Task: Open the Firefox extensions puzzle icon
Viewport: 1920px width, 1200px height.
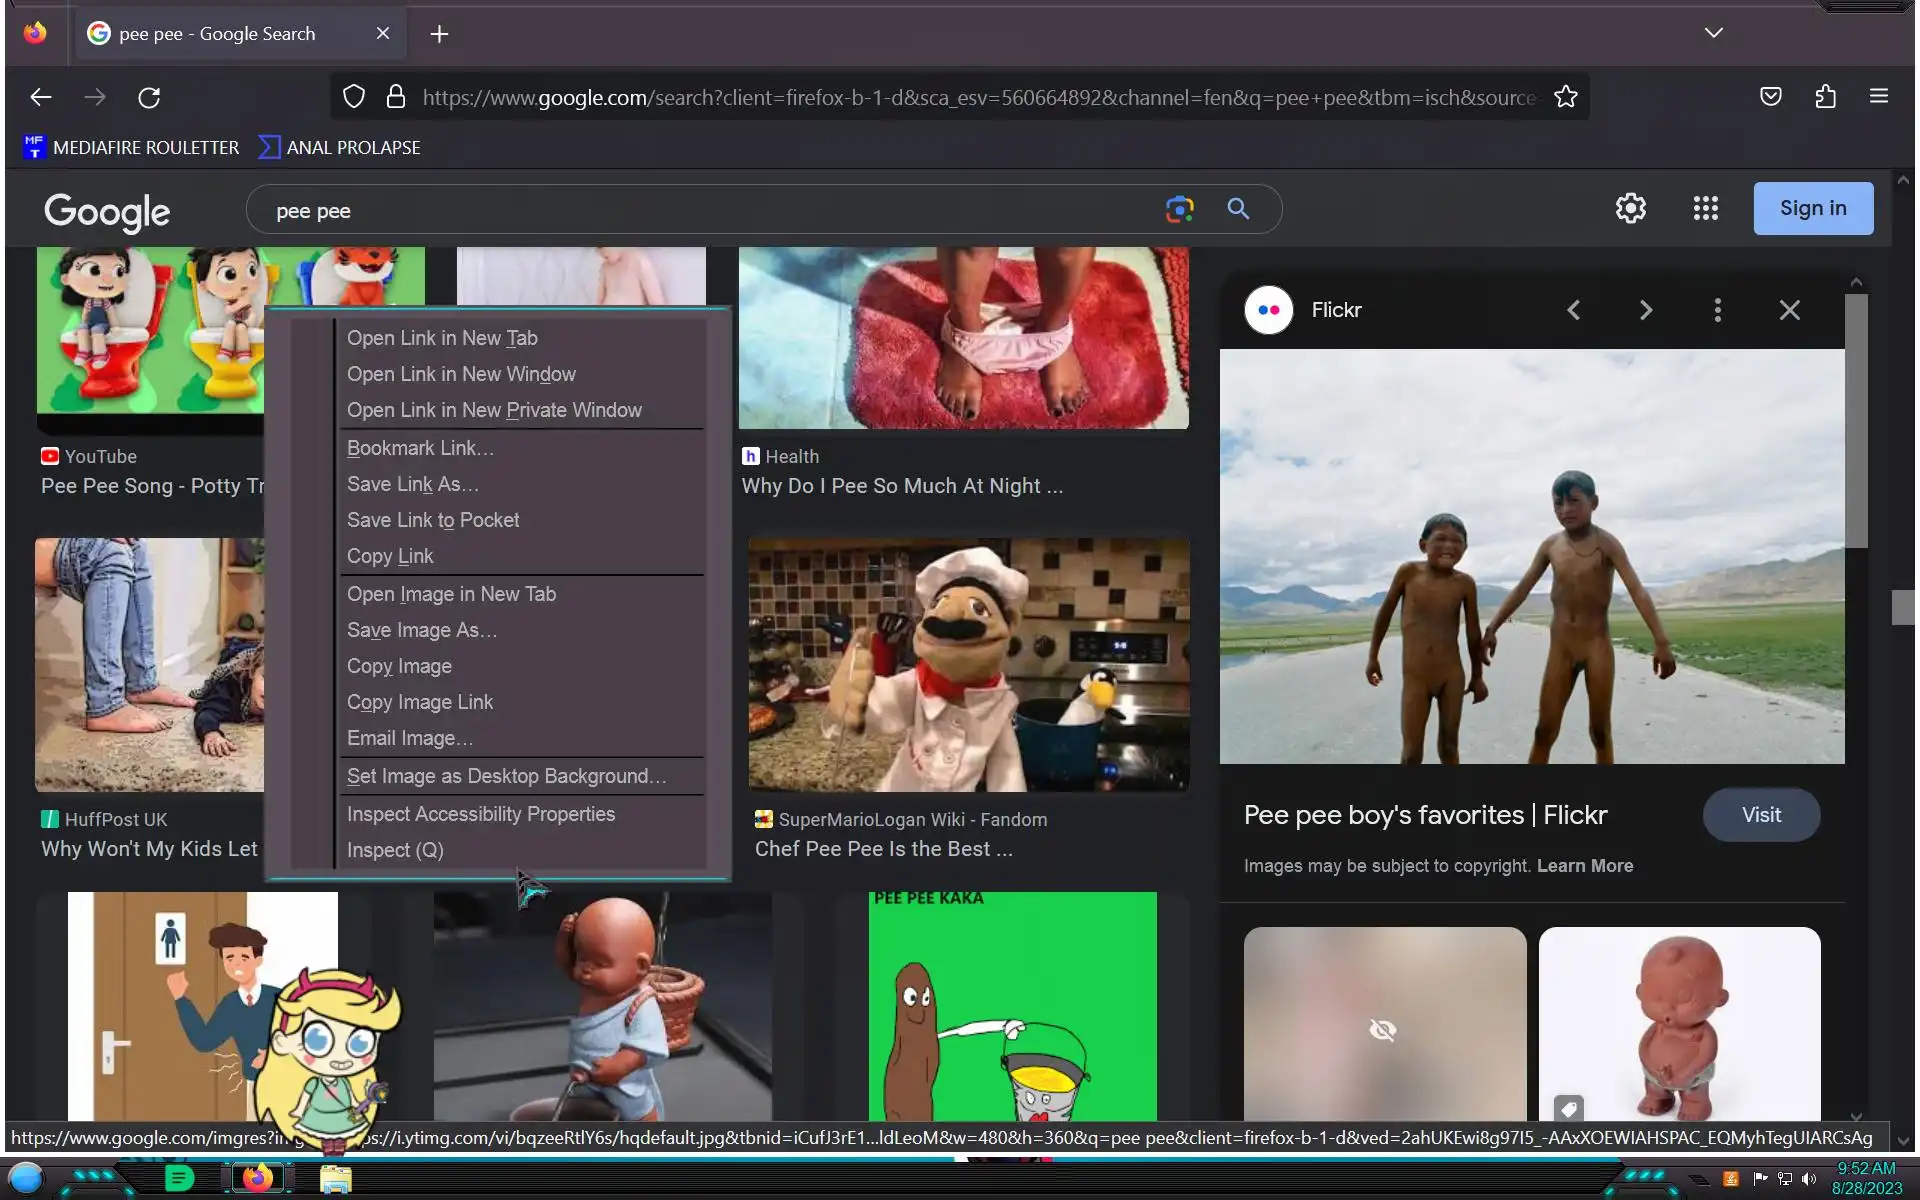Action: point(1825,97)
